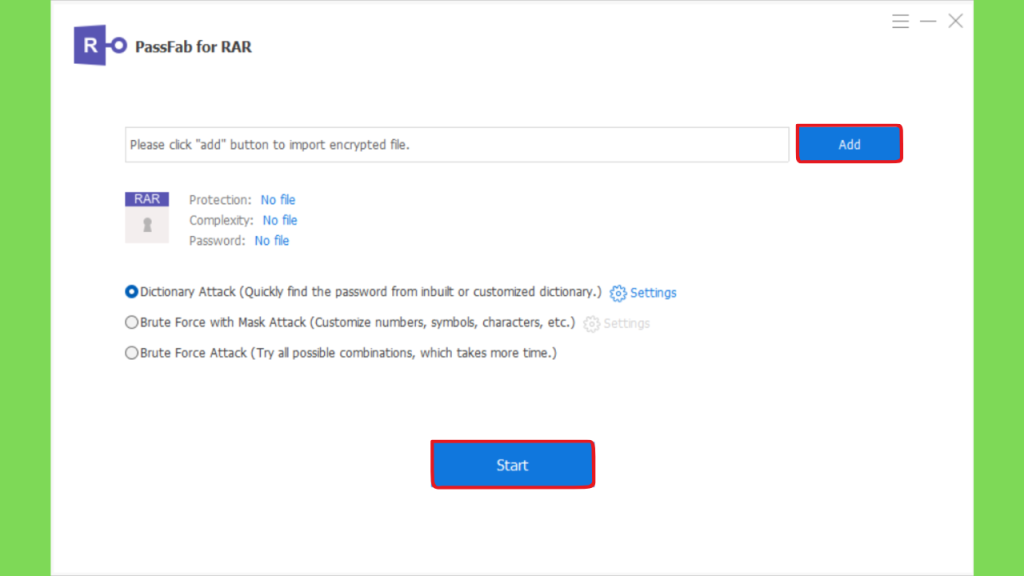Open the hamburger menu icon

tap(901, 22)
